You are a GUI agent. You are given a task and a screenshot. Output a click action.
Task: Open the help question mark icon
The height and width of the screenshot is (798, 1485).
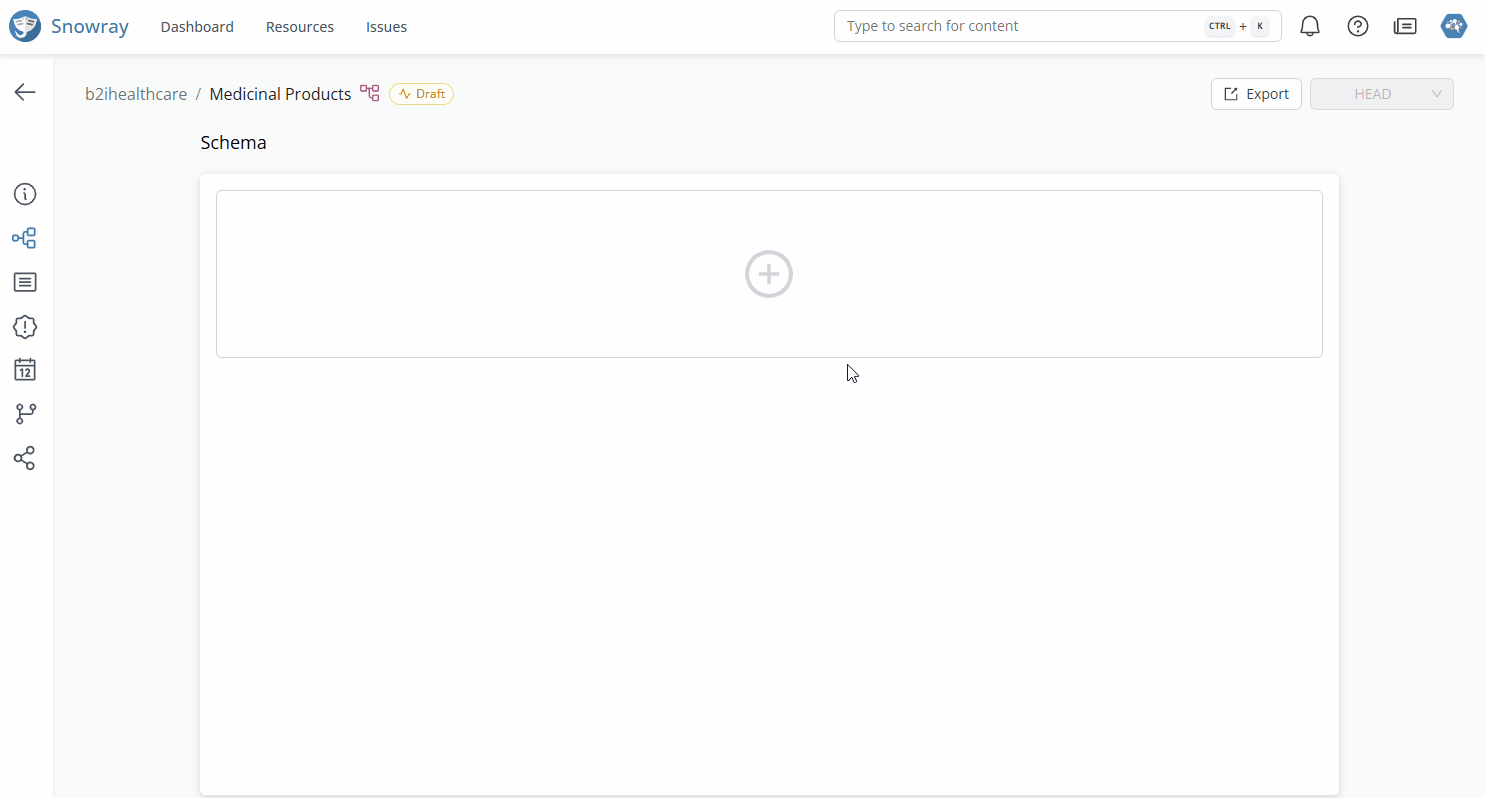pyautogui.click(x=1358, y=27)
